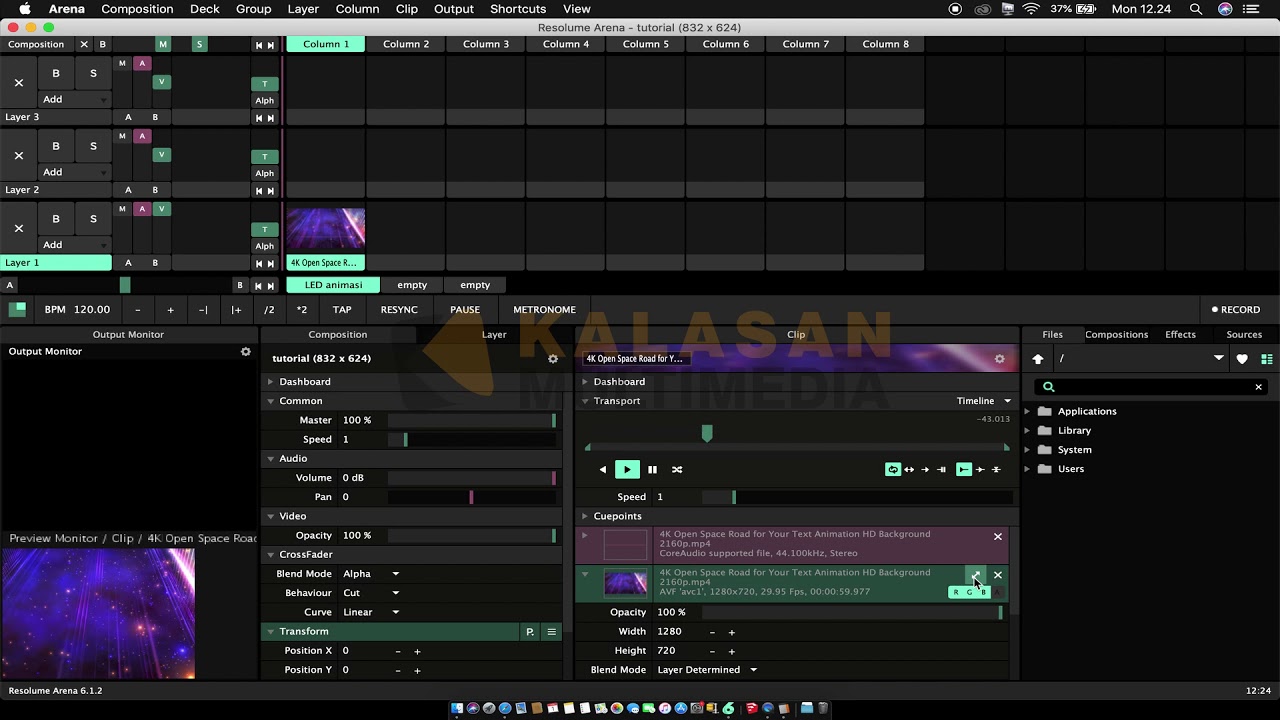Viewport: 1280px width, 720px height.
Task: Clear the file search field
Action: click(1258, 387)
